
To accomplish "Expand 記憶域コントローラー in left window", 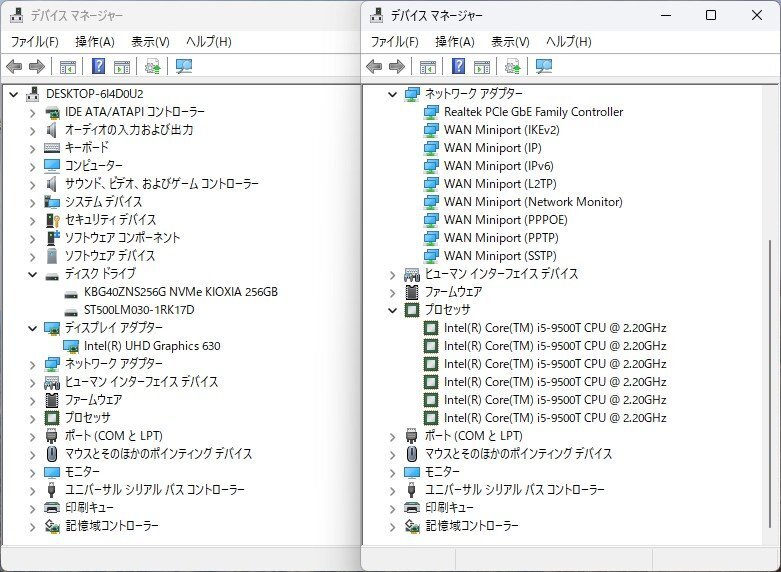I will (32, 526).
